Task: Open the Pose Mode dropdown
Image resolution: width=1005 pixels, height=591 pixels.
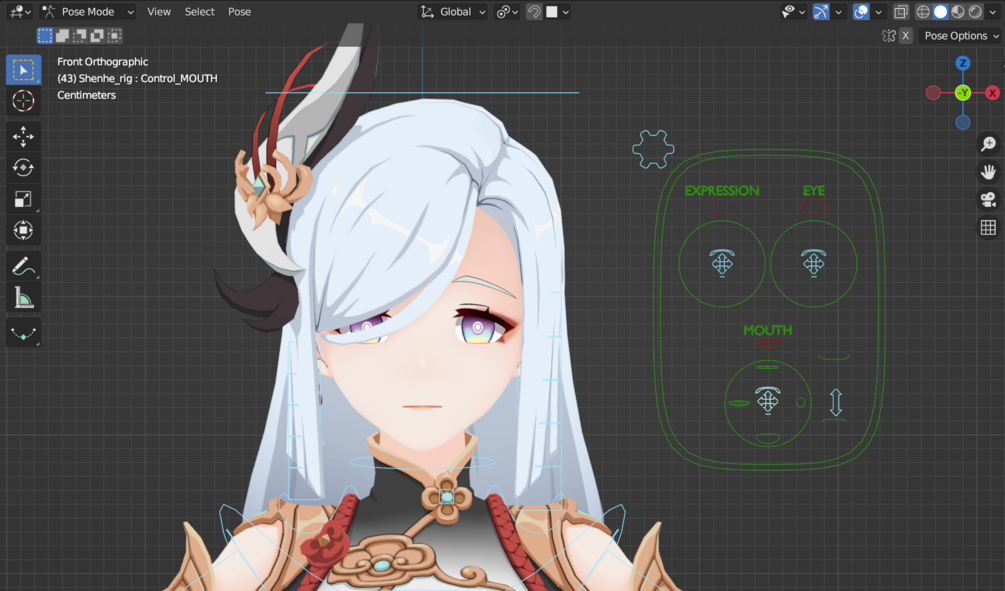Action: point(88,12)
